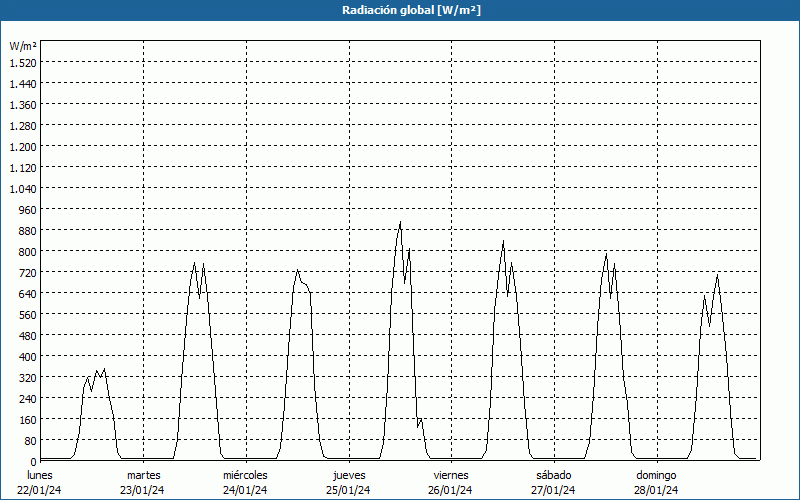Click the 26/01/24 date label

tap(451, 490)
